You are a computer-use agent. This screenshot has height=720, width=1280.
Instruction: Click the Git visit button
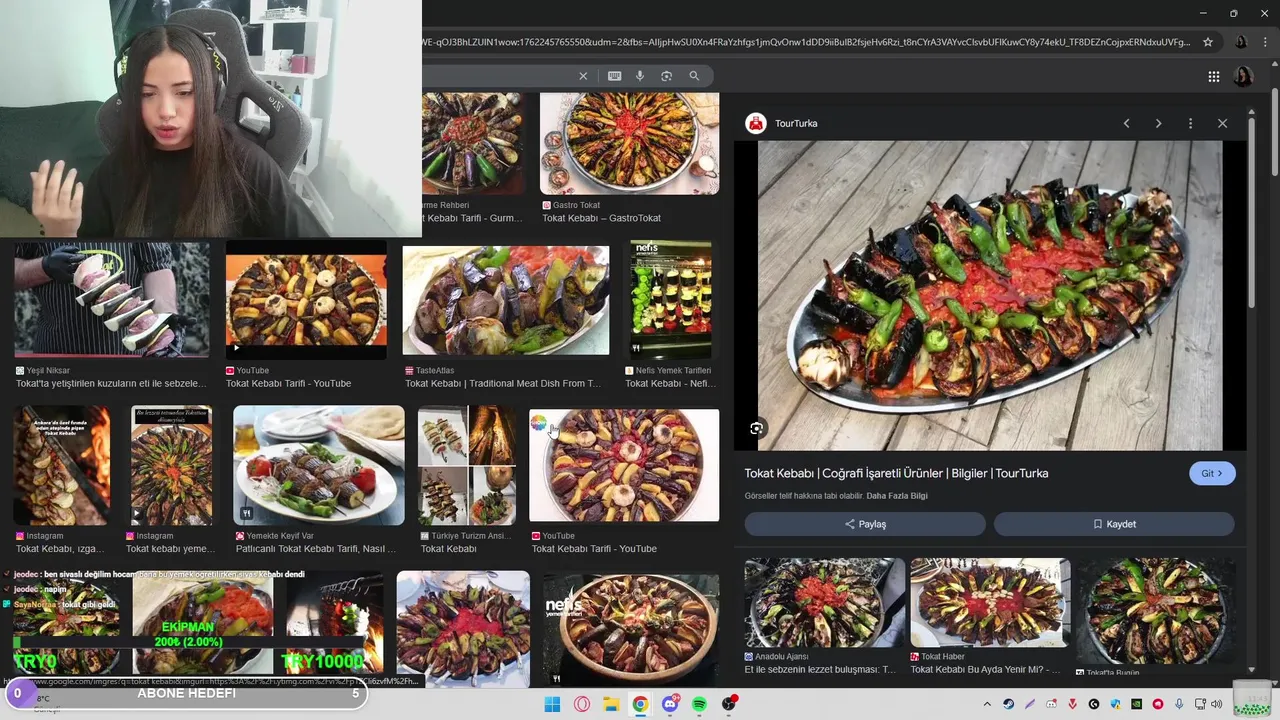tap(1212, 474)
